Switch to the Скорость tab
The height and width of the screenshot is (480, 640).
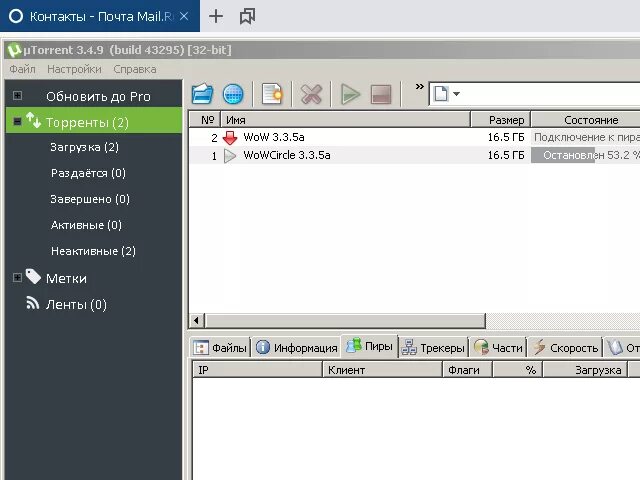tap(566, 347)
